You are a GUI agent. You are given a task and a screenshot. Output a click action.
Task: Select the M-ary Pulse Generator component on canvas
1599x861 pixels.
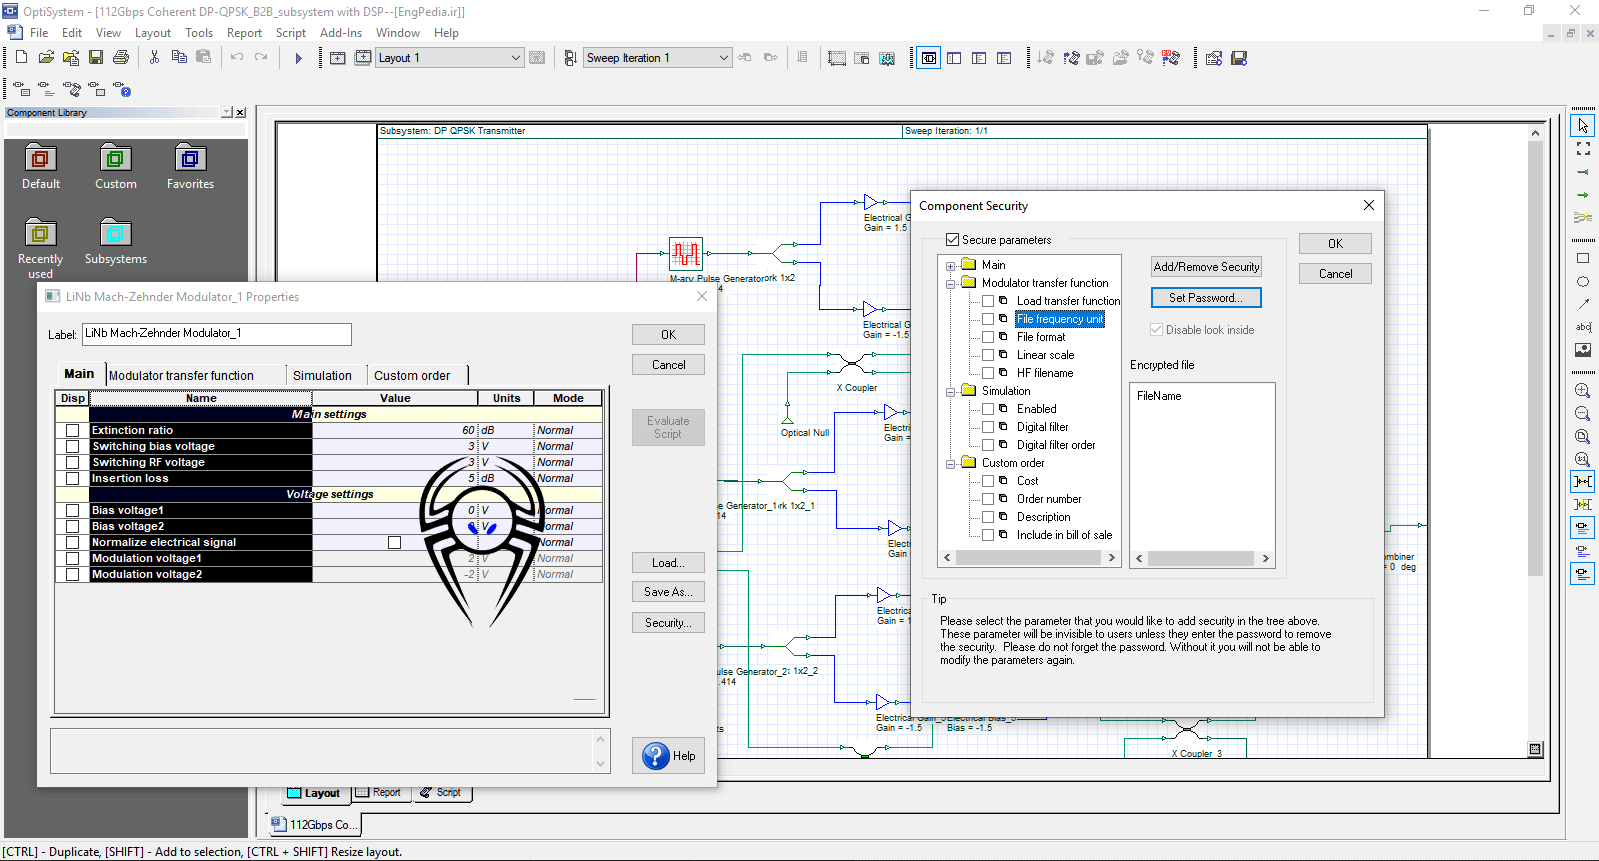[686, 253]
